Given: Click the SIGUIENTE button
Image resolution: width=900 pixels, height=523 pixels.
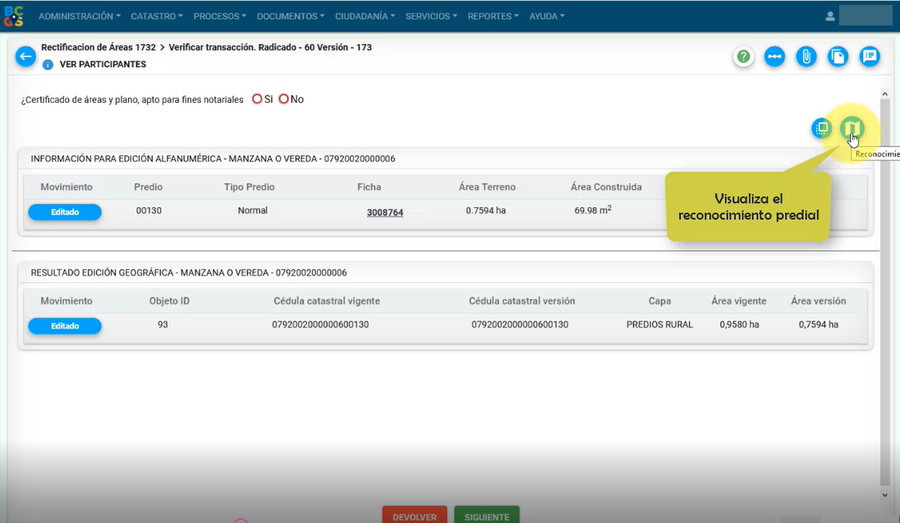Looking at the screenshot, I should (x=486, y=516).
